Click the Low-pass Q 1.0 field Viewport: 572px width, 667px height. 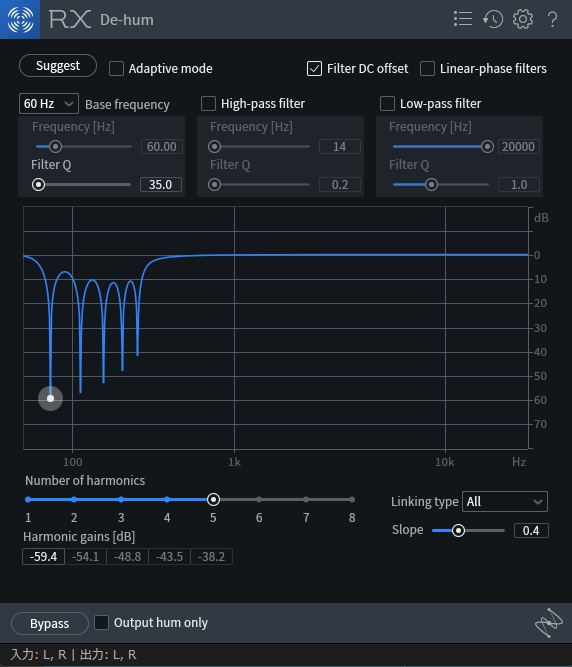518,185
